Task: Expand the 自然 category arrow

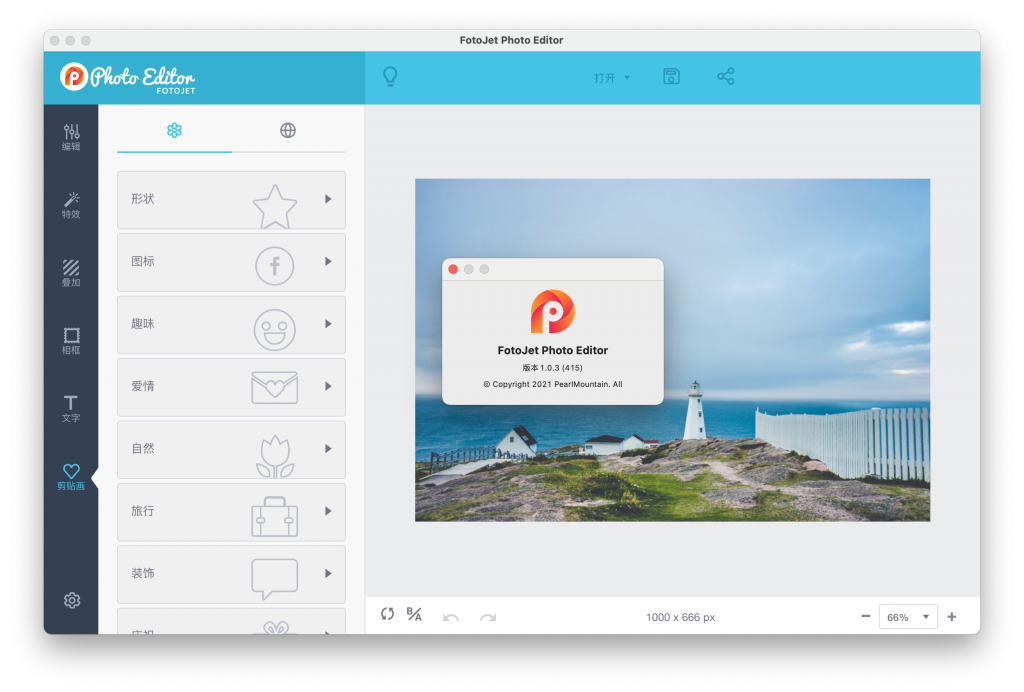Action: tap(328, 448)
